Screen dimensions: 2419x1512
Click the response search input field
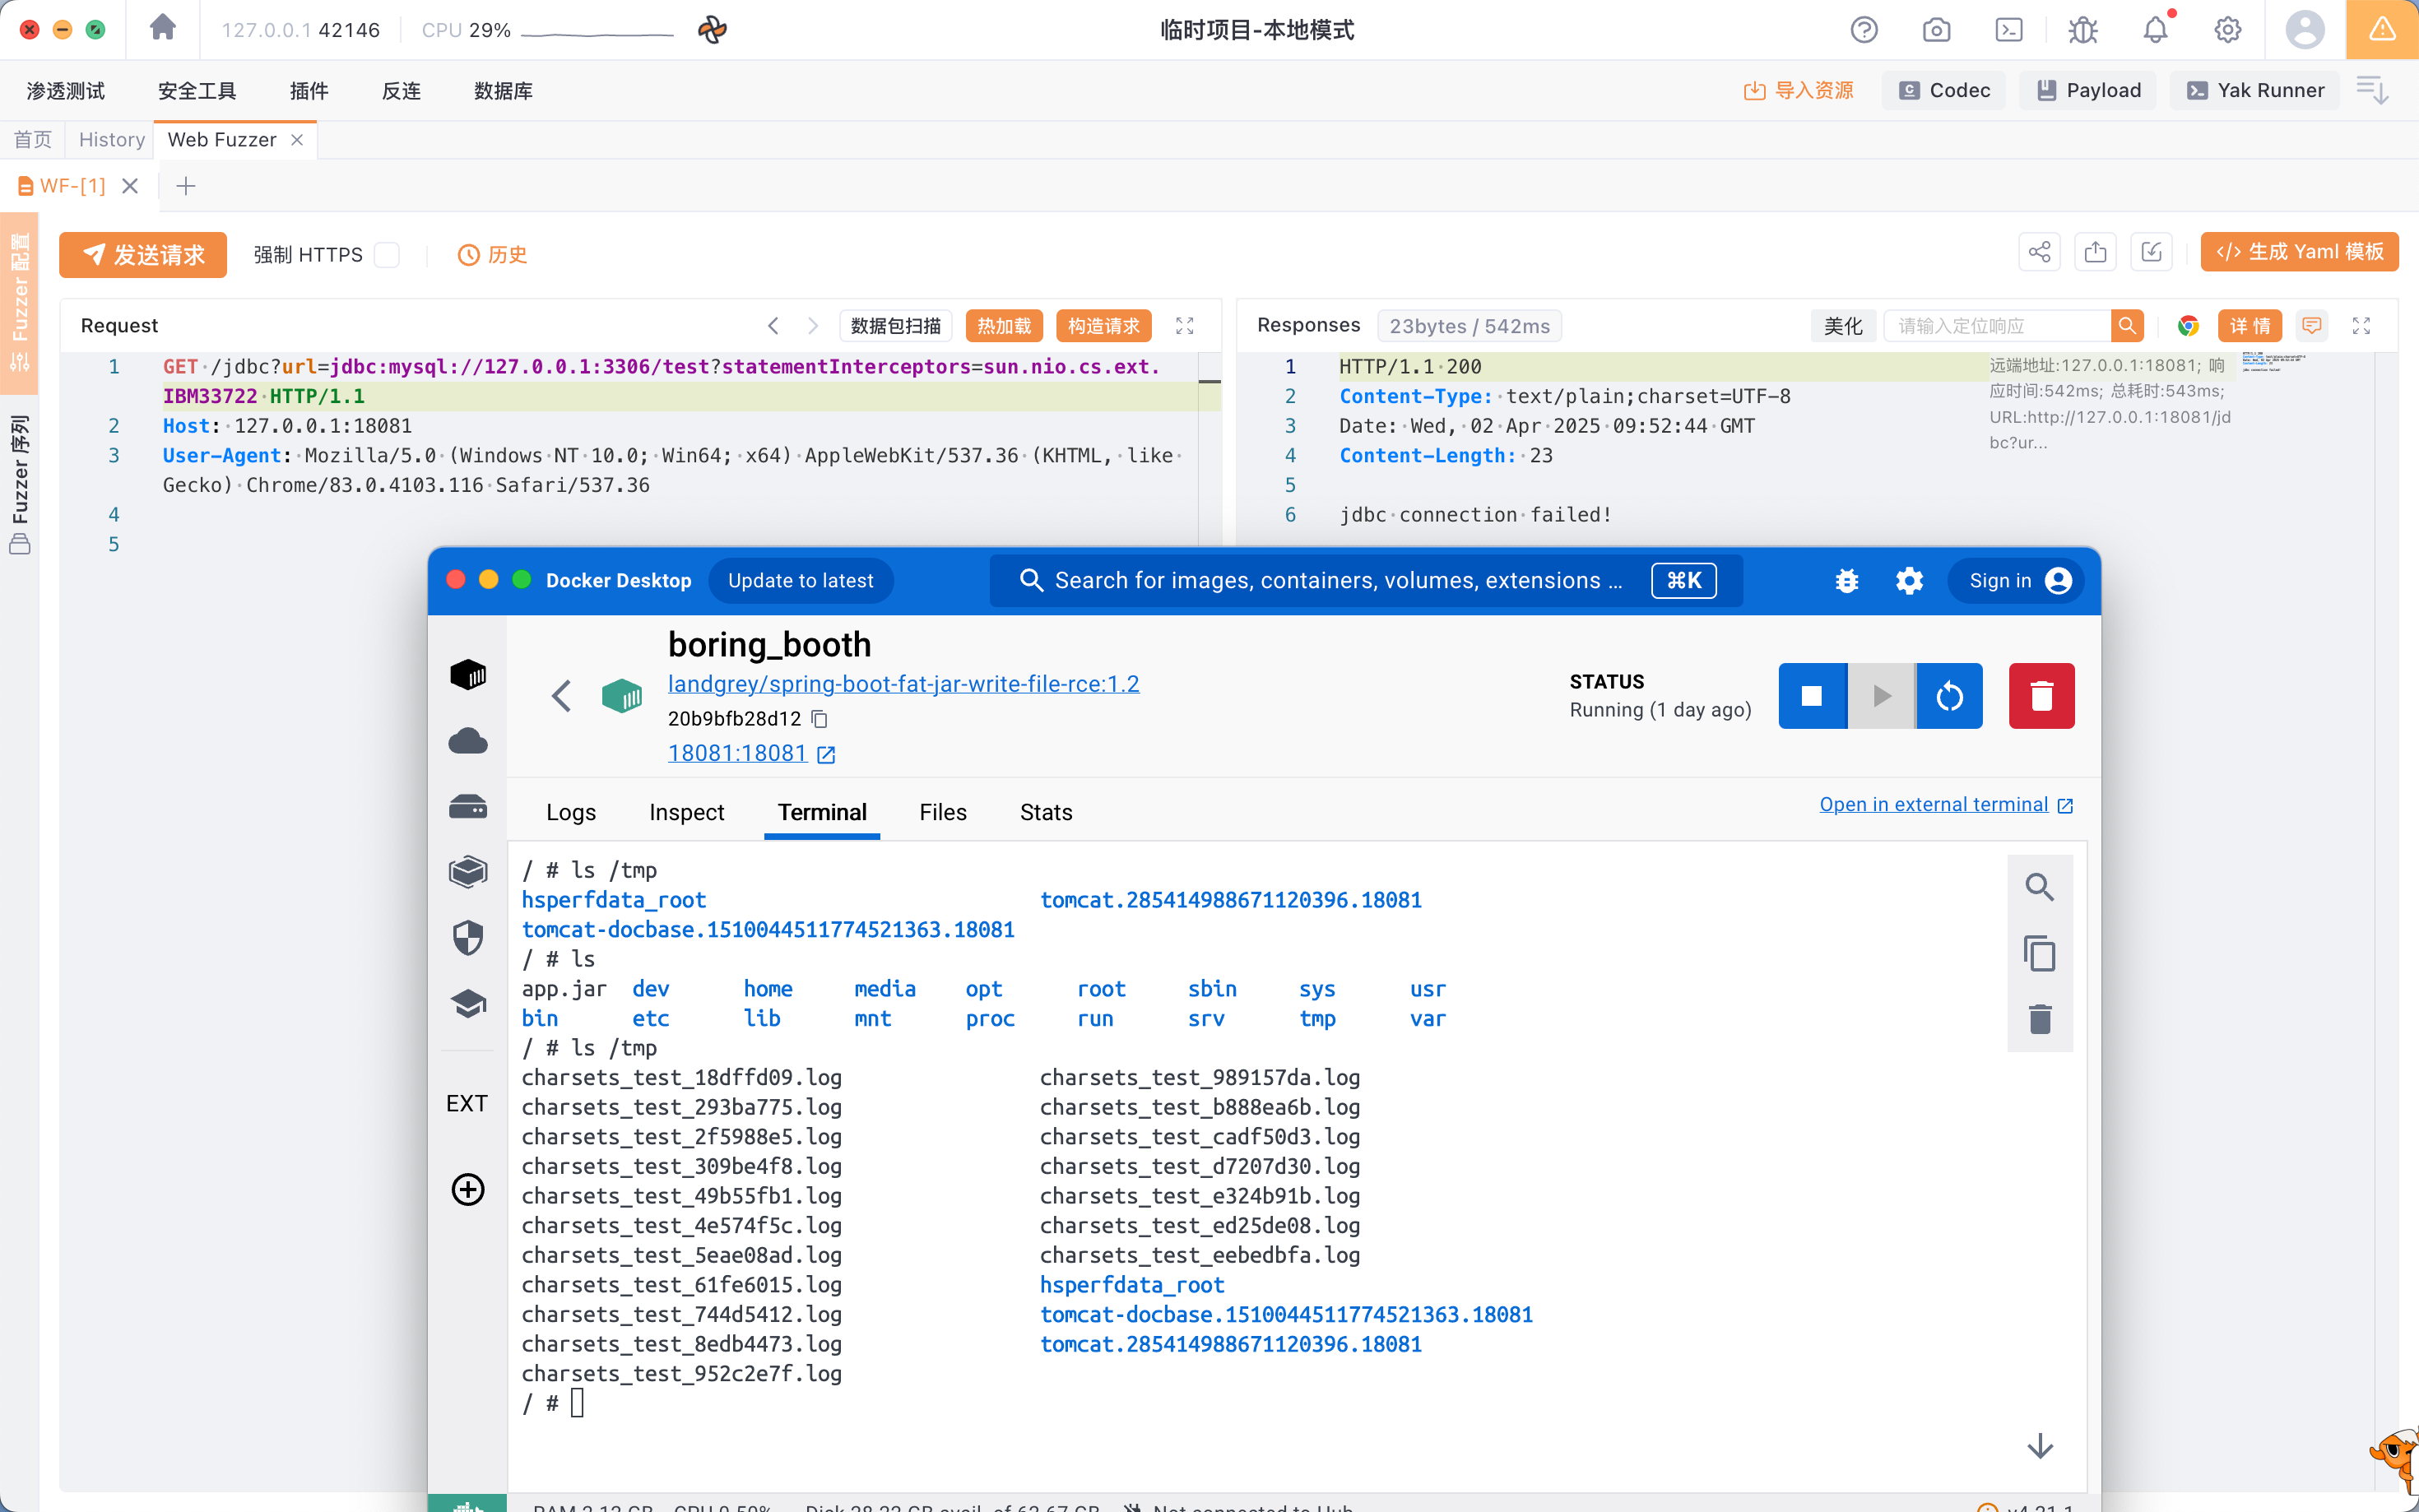pos(1996,326)
